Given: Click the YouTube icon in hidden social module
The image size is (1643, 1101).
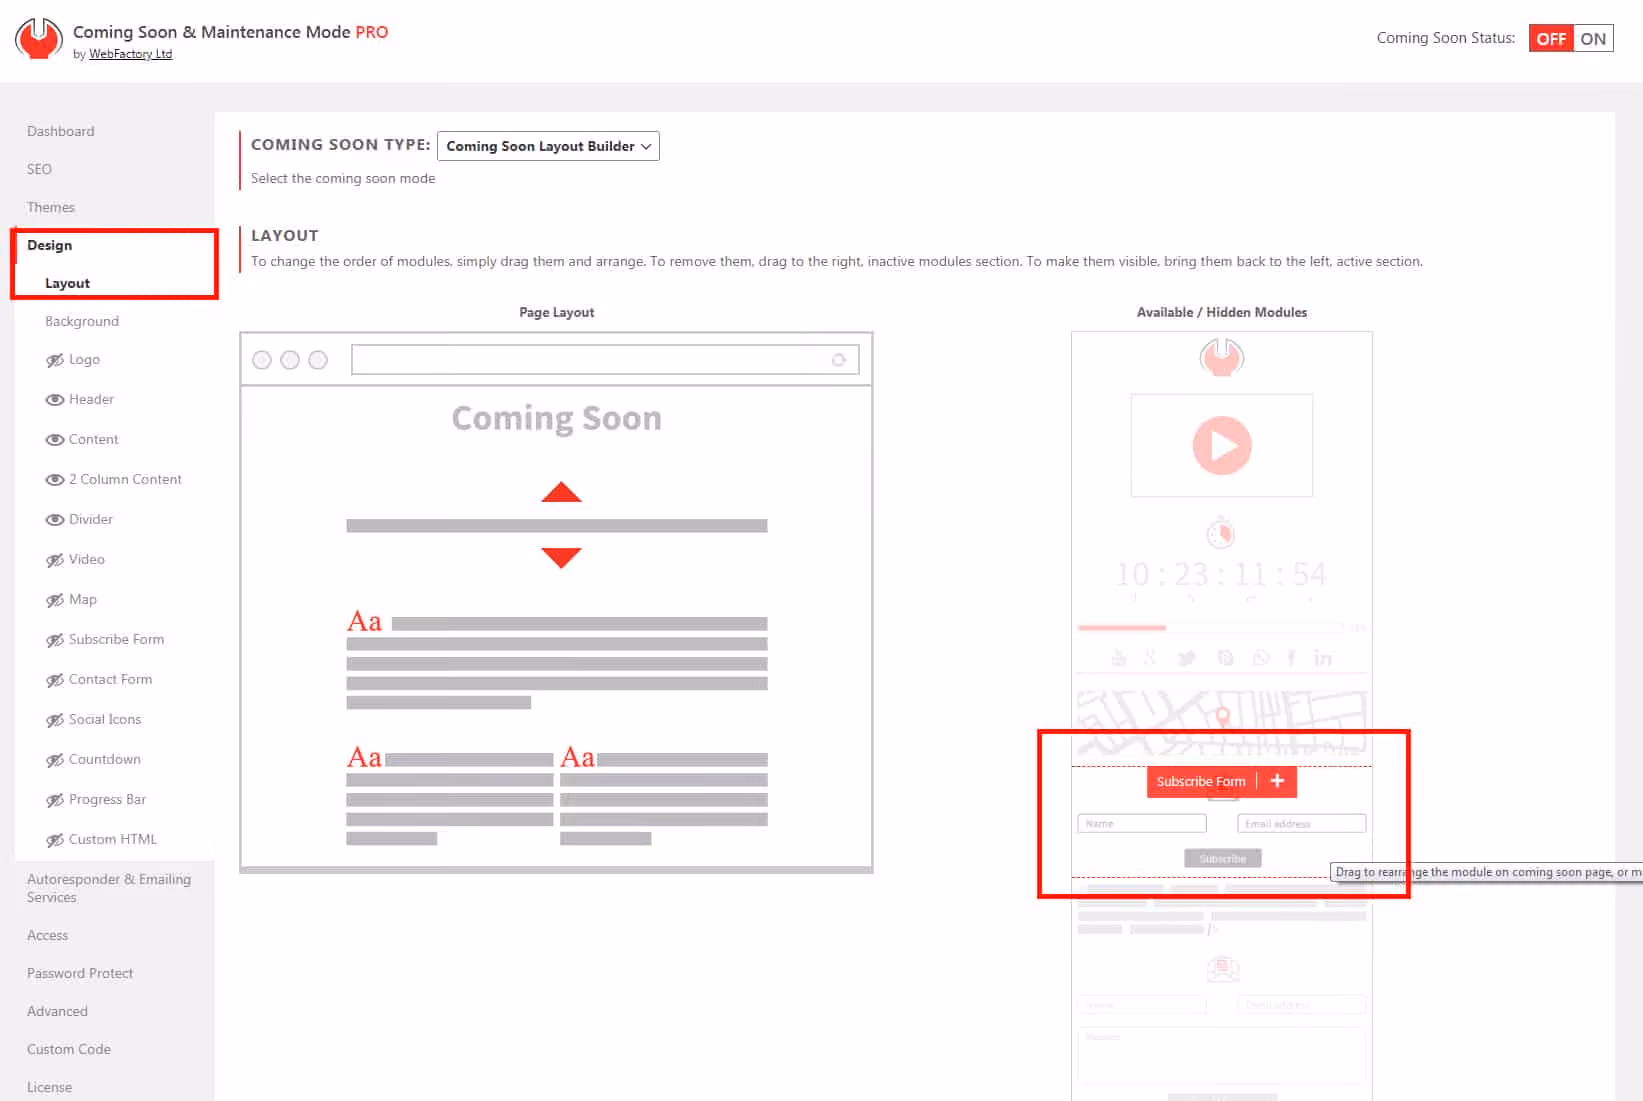Looking at the screenshot, I should pos(1119,658).
